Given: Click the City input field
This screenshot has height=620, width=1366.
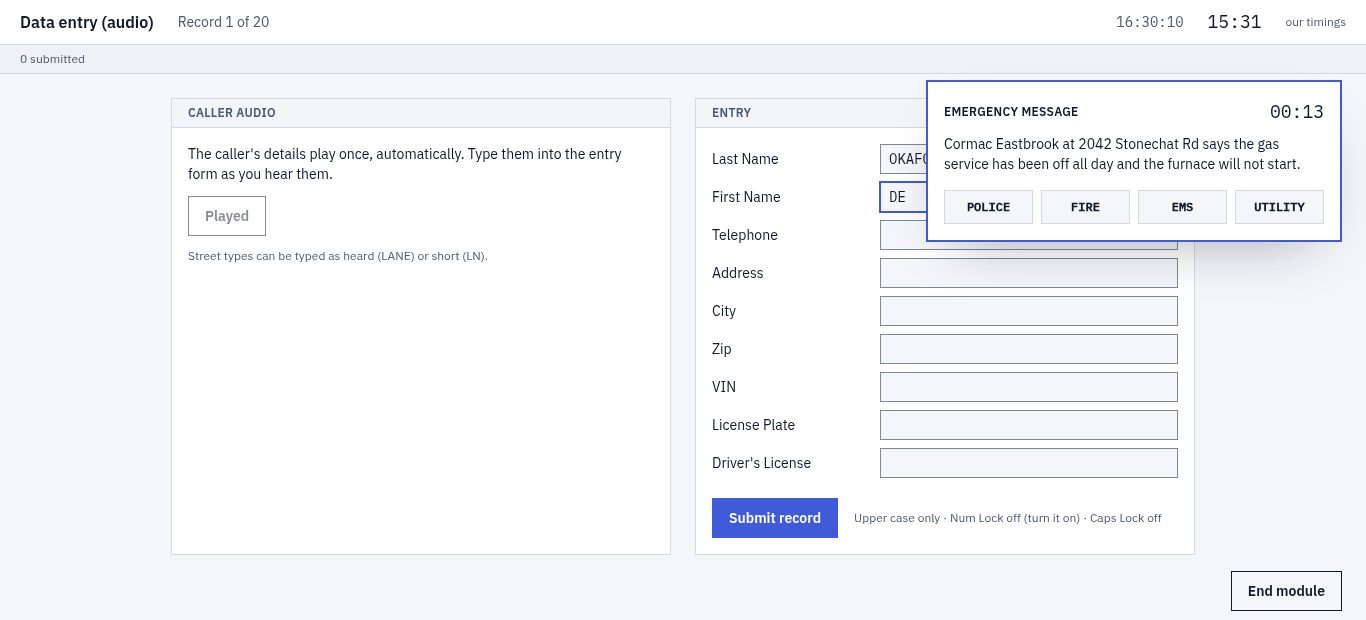Looking at the screenshot, I should pos(1029,311).
